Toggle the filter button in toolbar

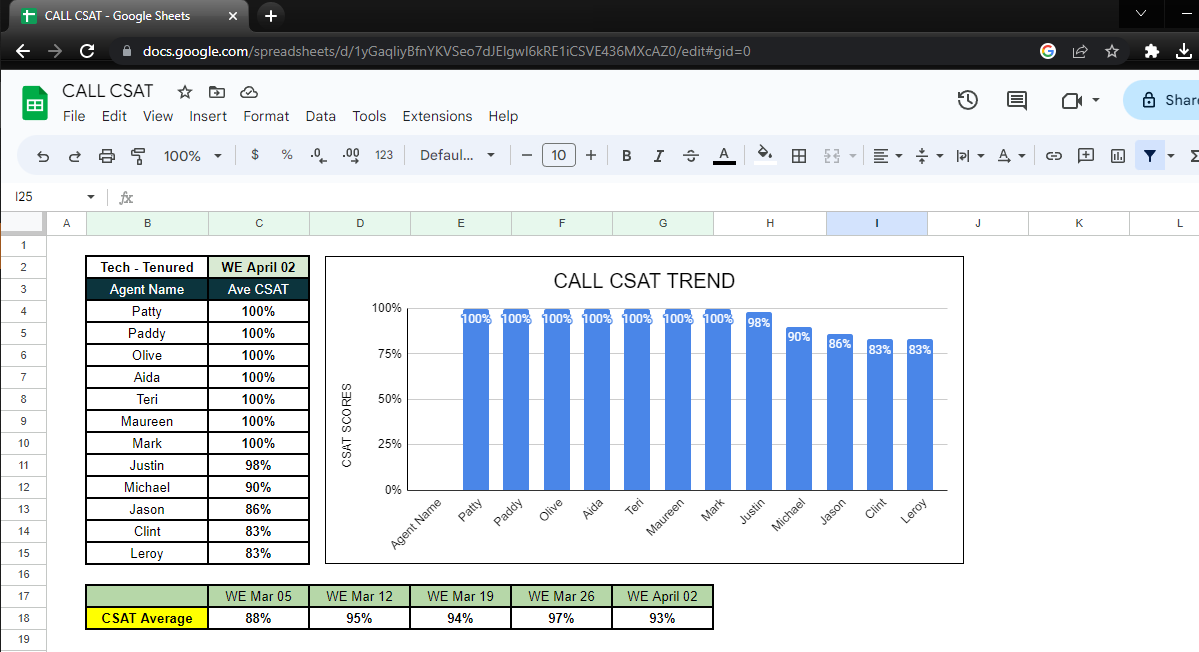(x=1150, y=155)
